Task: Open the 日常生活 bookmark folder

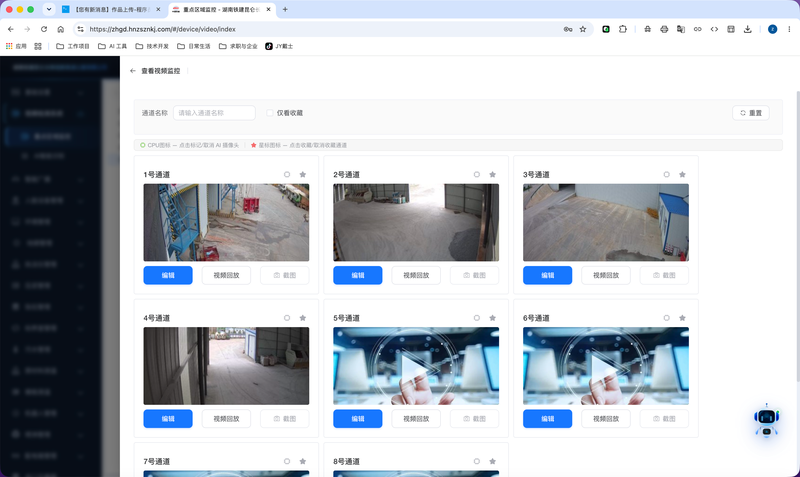Action: click(193, 46)
